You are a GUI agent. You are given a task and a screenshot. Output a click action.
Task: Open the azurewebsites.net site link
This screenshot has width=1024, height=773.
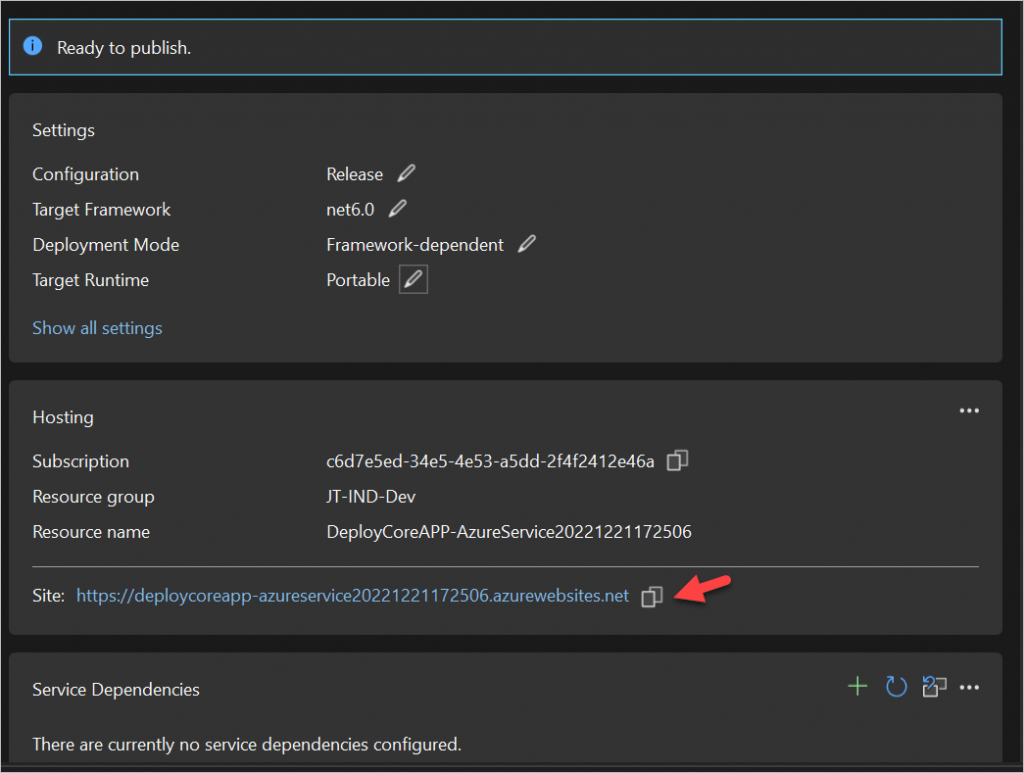(x=353, y=596)
